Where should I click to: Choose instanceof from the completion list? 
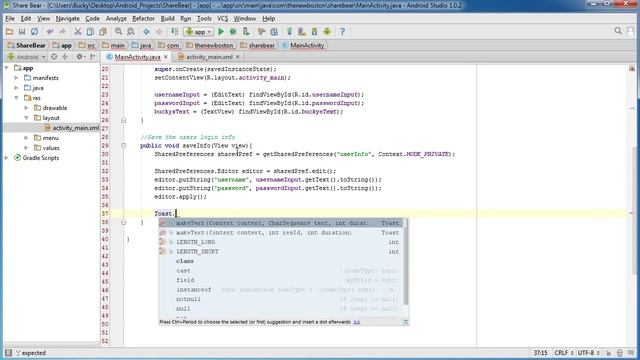[281, 289]
